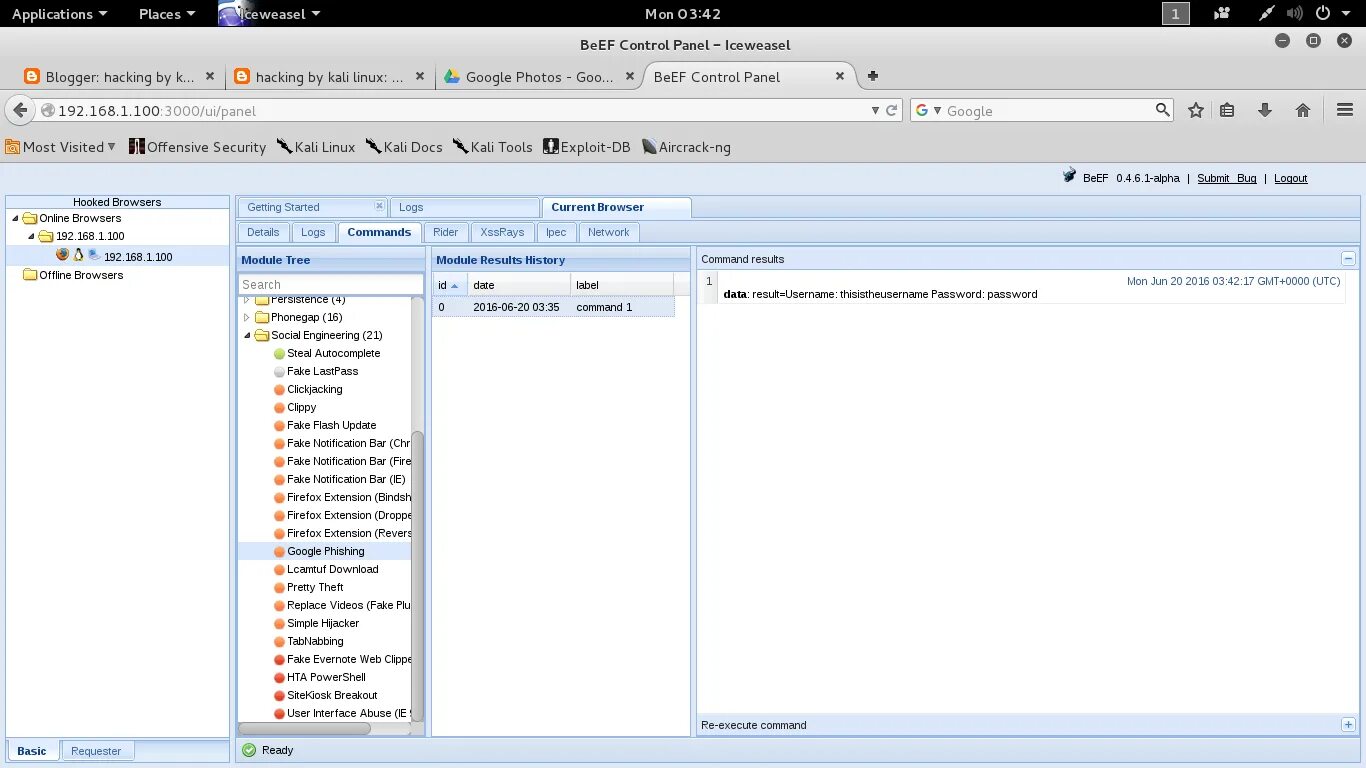
Task: Click the Module Tree search field
Action: pyautogui.click(x=331, y=284)
